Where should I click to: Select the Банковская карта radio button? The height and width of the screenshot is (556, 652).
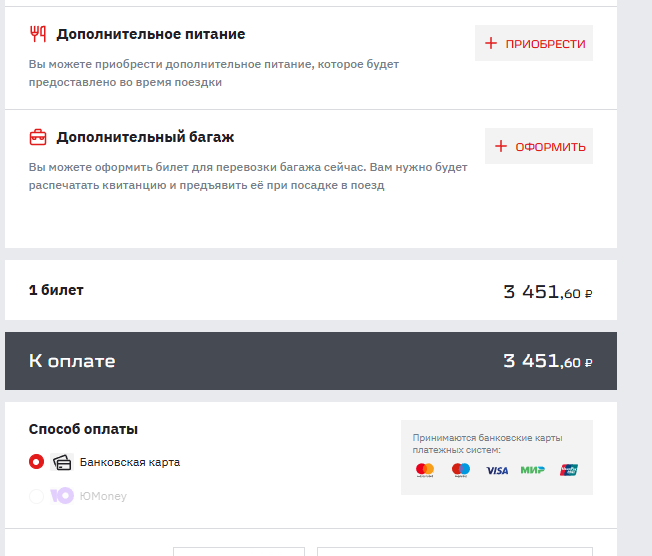pyautogui.click(x=37, y=462)
